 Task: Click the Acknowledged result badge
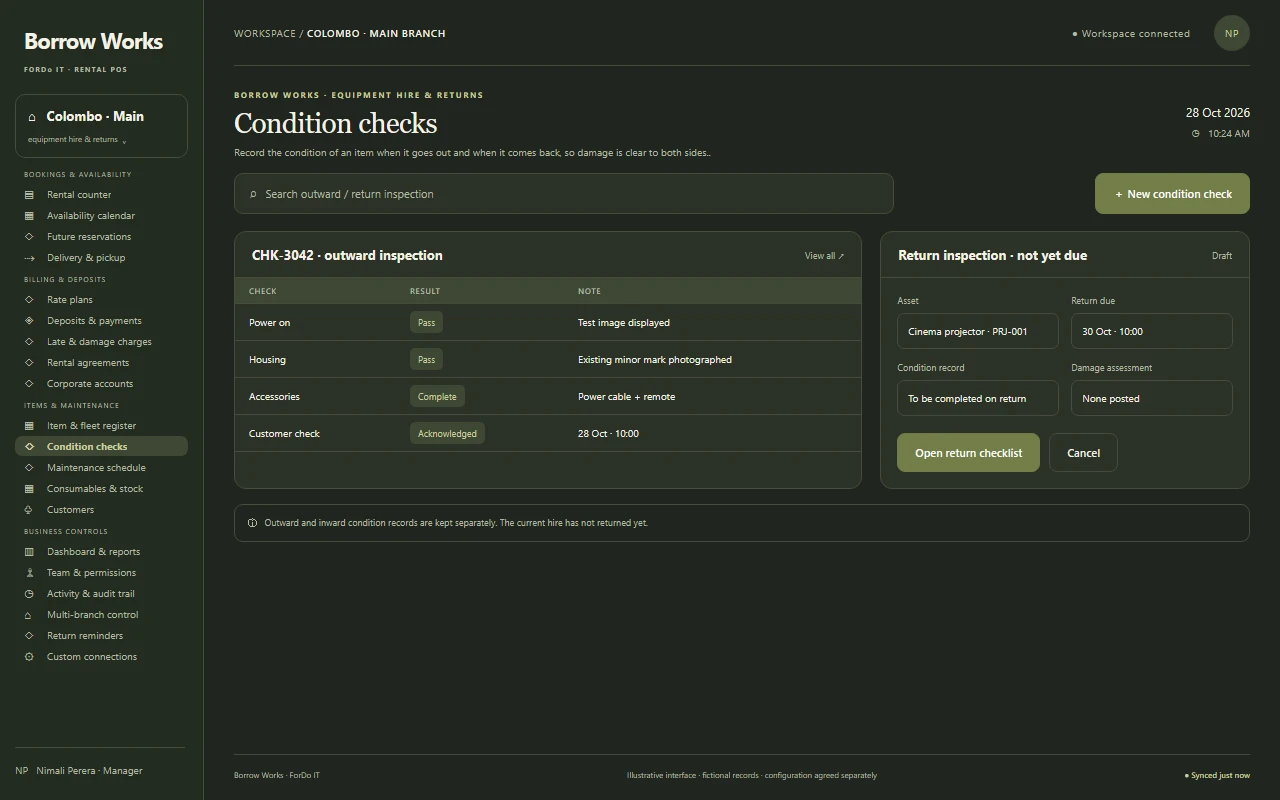tap(447, 434)
